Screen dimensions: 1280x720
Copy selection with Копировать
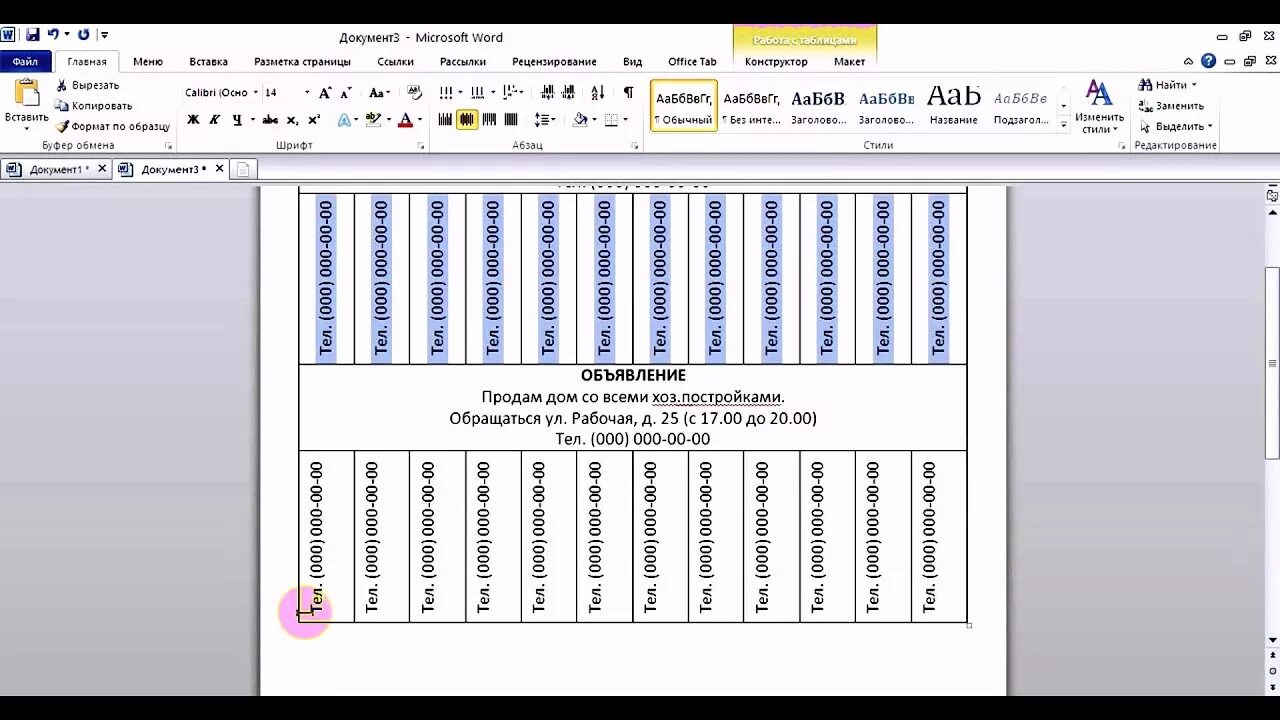click(x=94, y=106)
